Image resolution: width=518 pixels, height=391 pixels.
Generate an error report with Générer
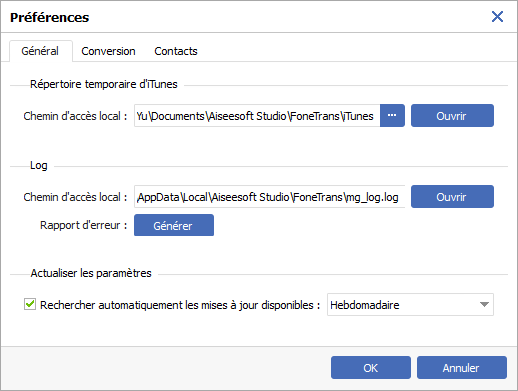(x=174, y=225)
